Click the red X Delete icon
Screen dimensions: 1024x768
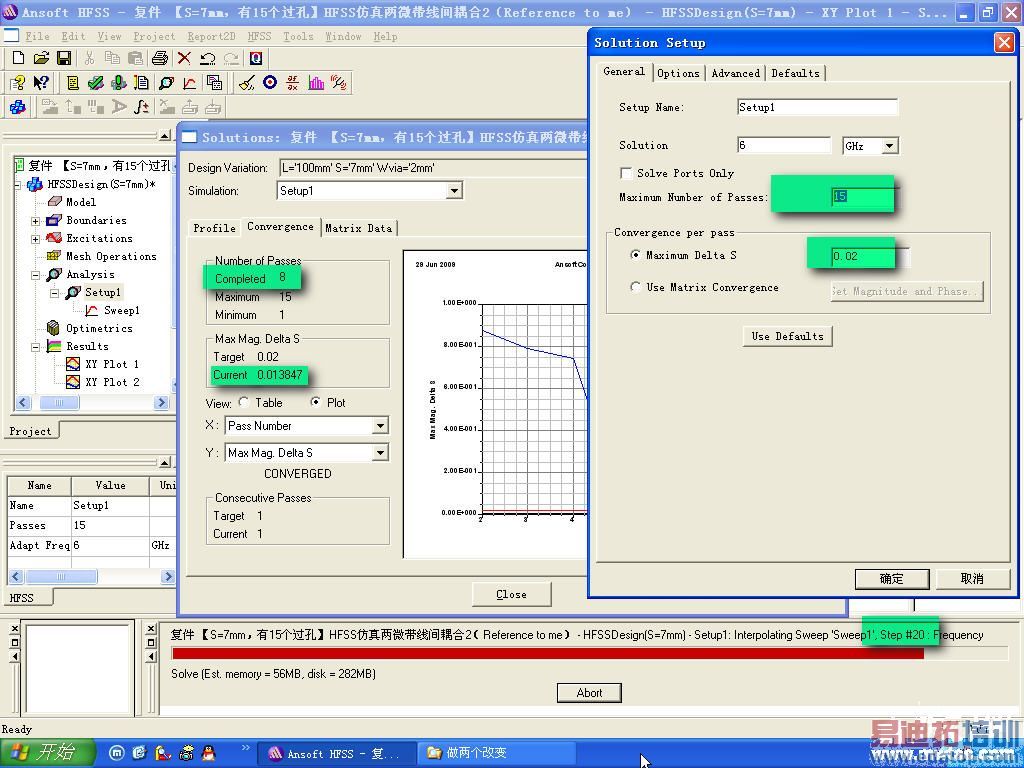point(184,58)
